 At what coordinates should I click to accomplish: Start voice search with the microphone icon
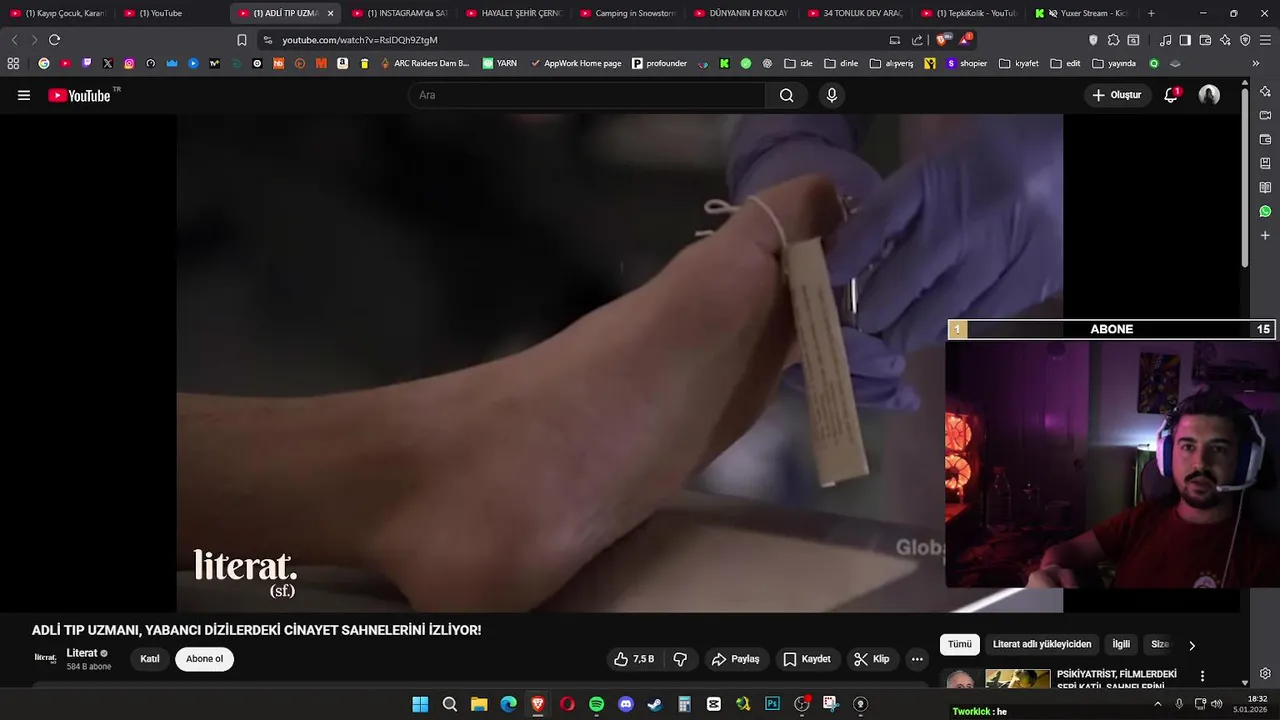coord(831,95)
